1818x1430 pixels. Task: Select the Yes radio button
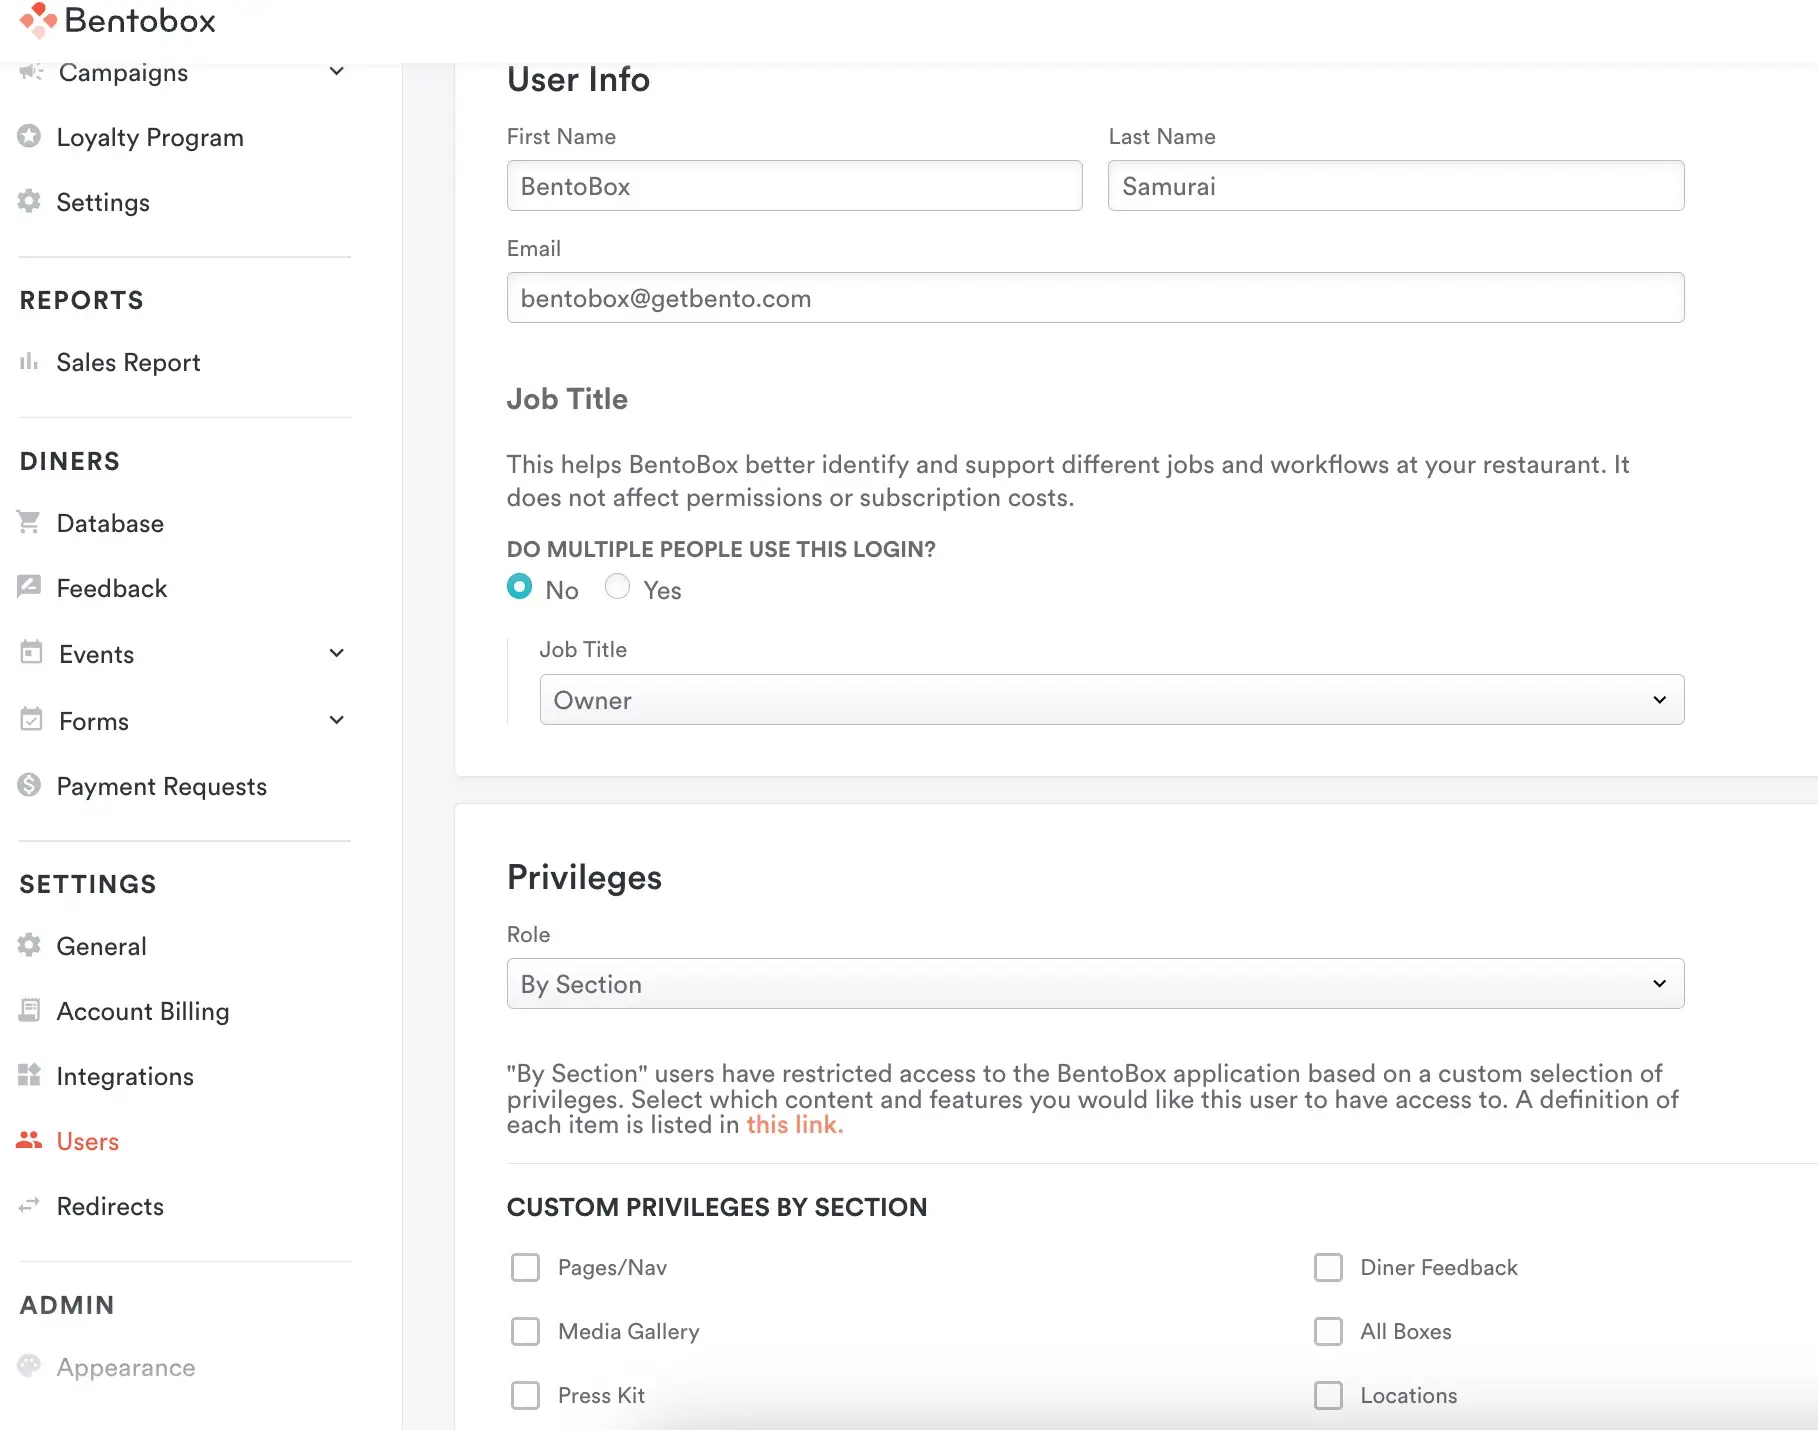618,587
